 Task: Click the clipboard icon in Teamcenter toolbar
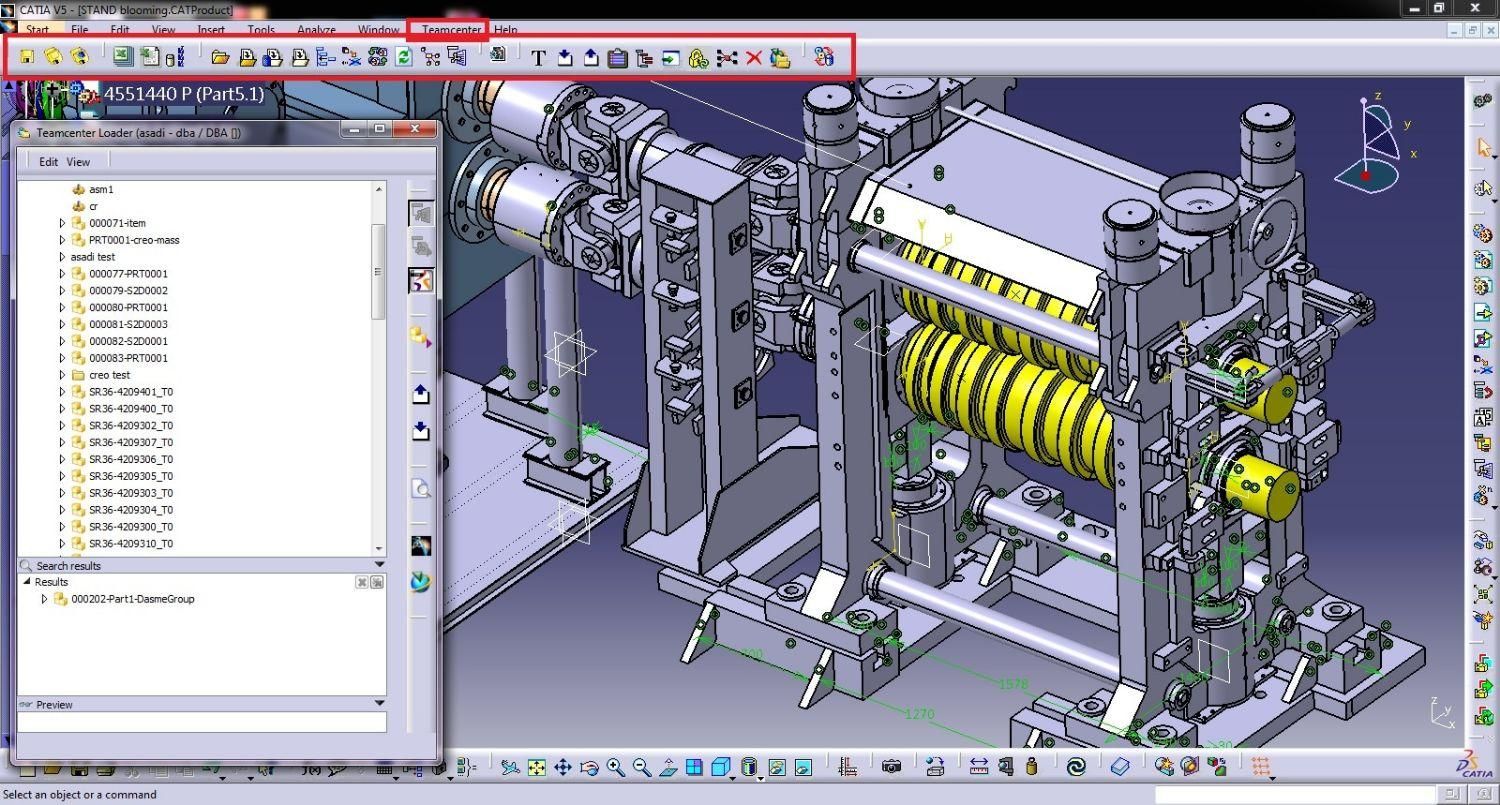tap(617, 58)
